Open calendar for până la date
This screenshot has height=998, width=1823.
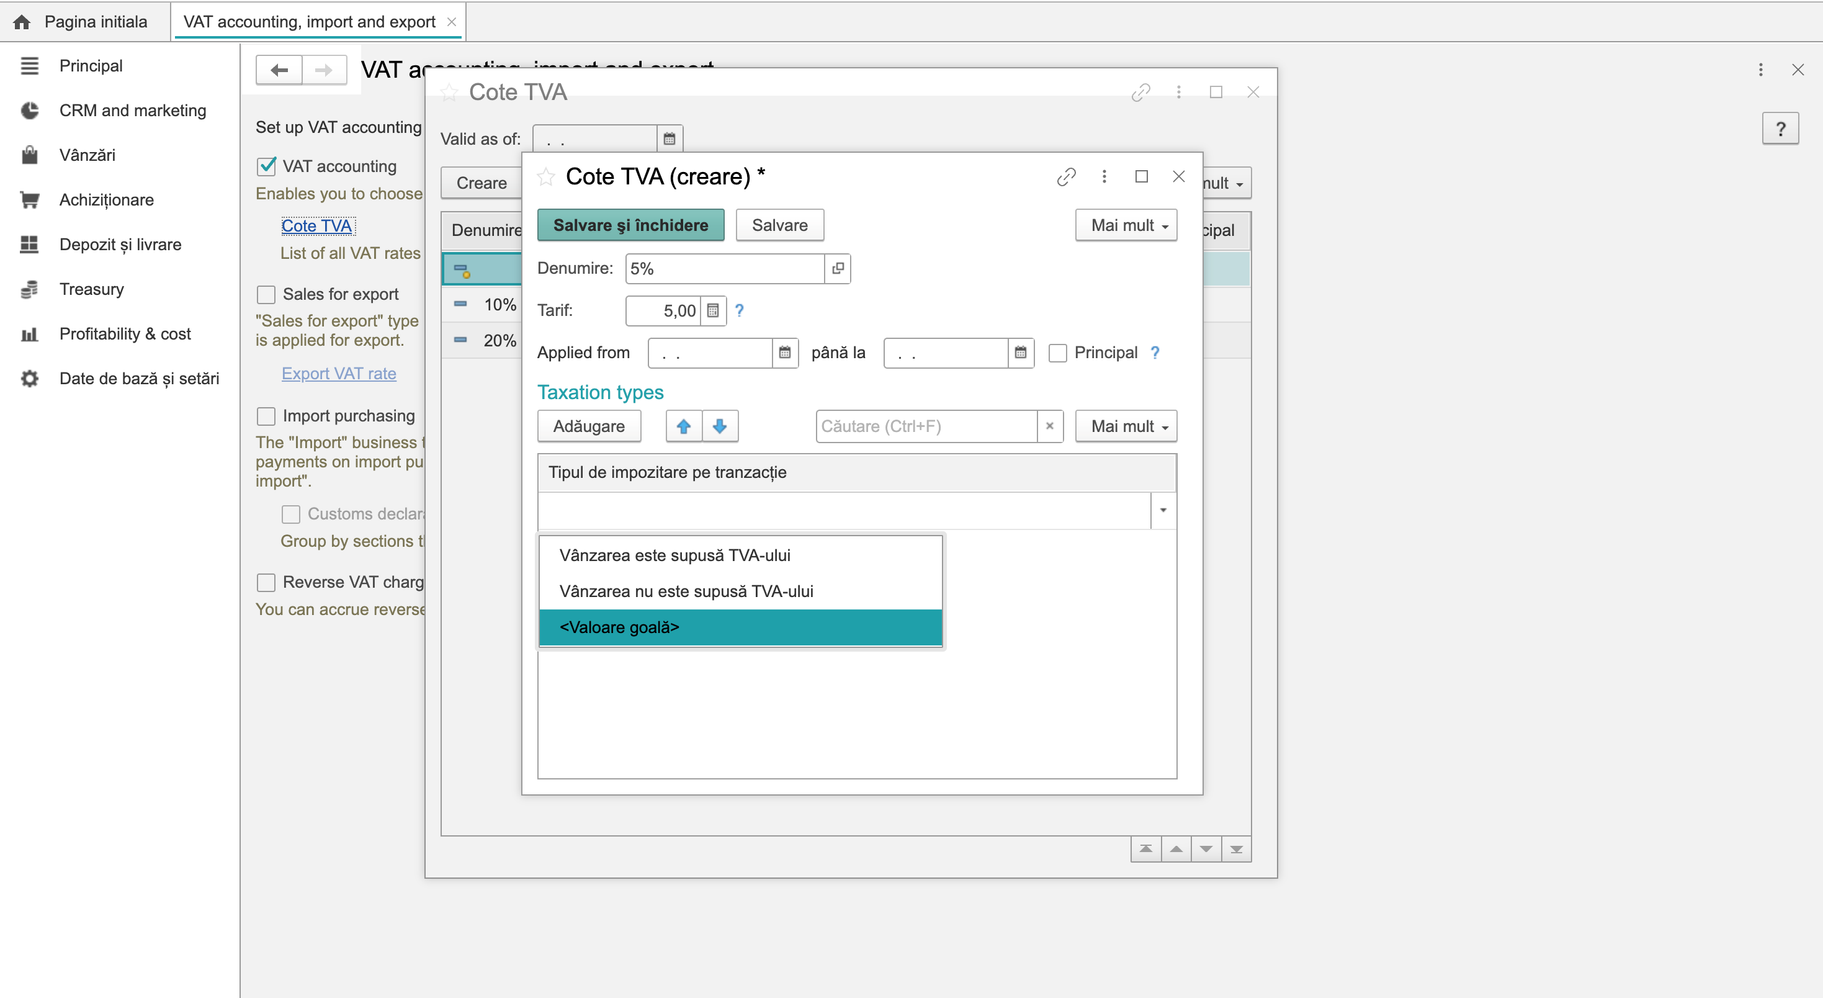pos(1020,353)
